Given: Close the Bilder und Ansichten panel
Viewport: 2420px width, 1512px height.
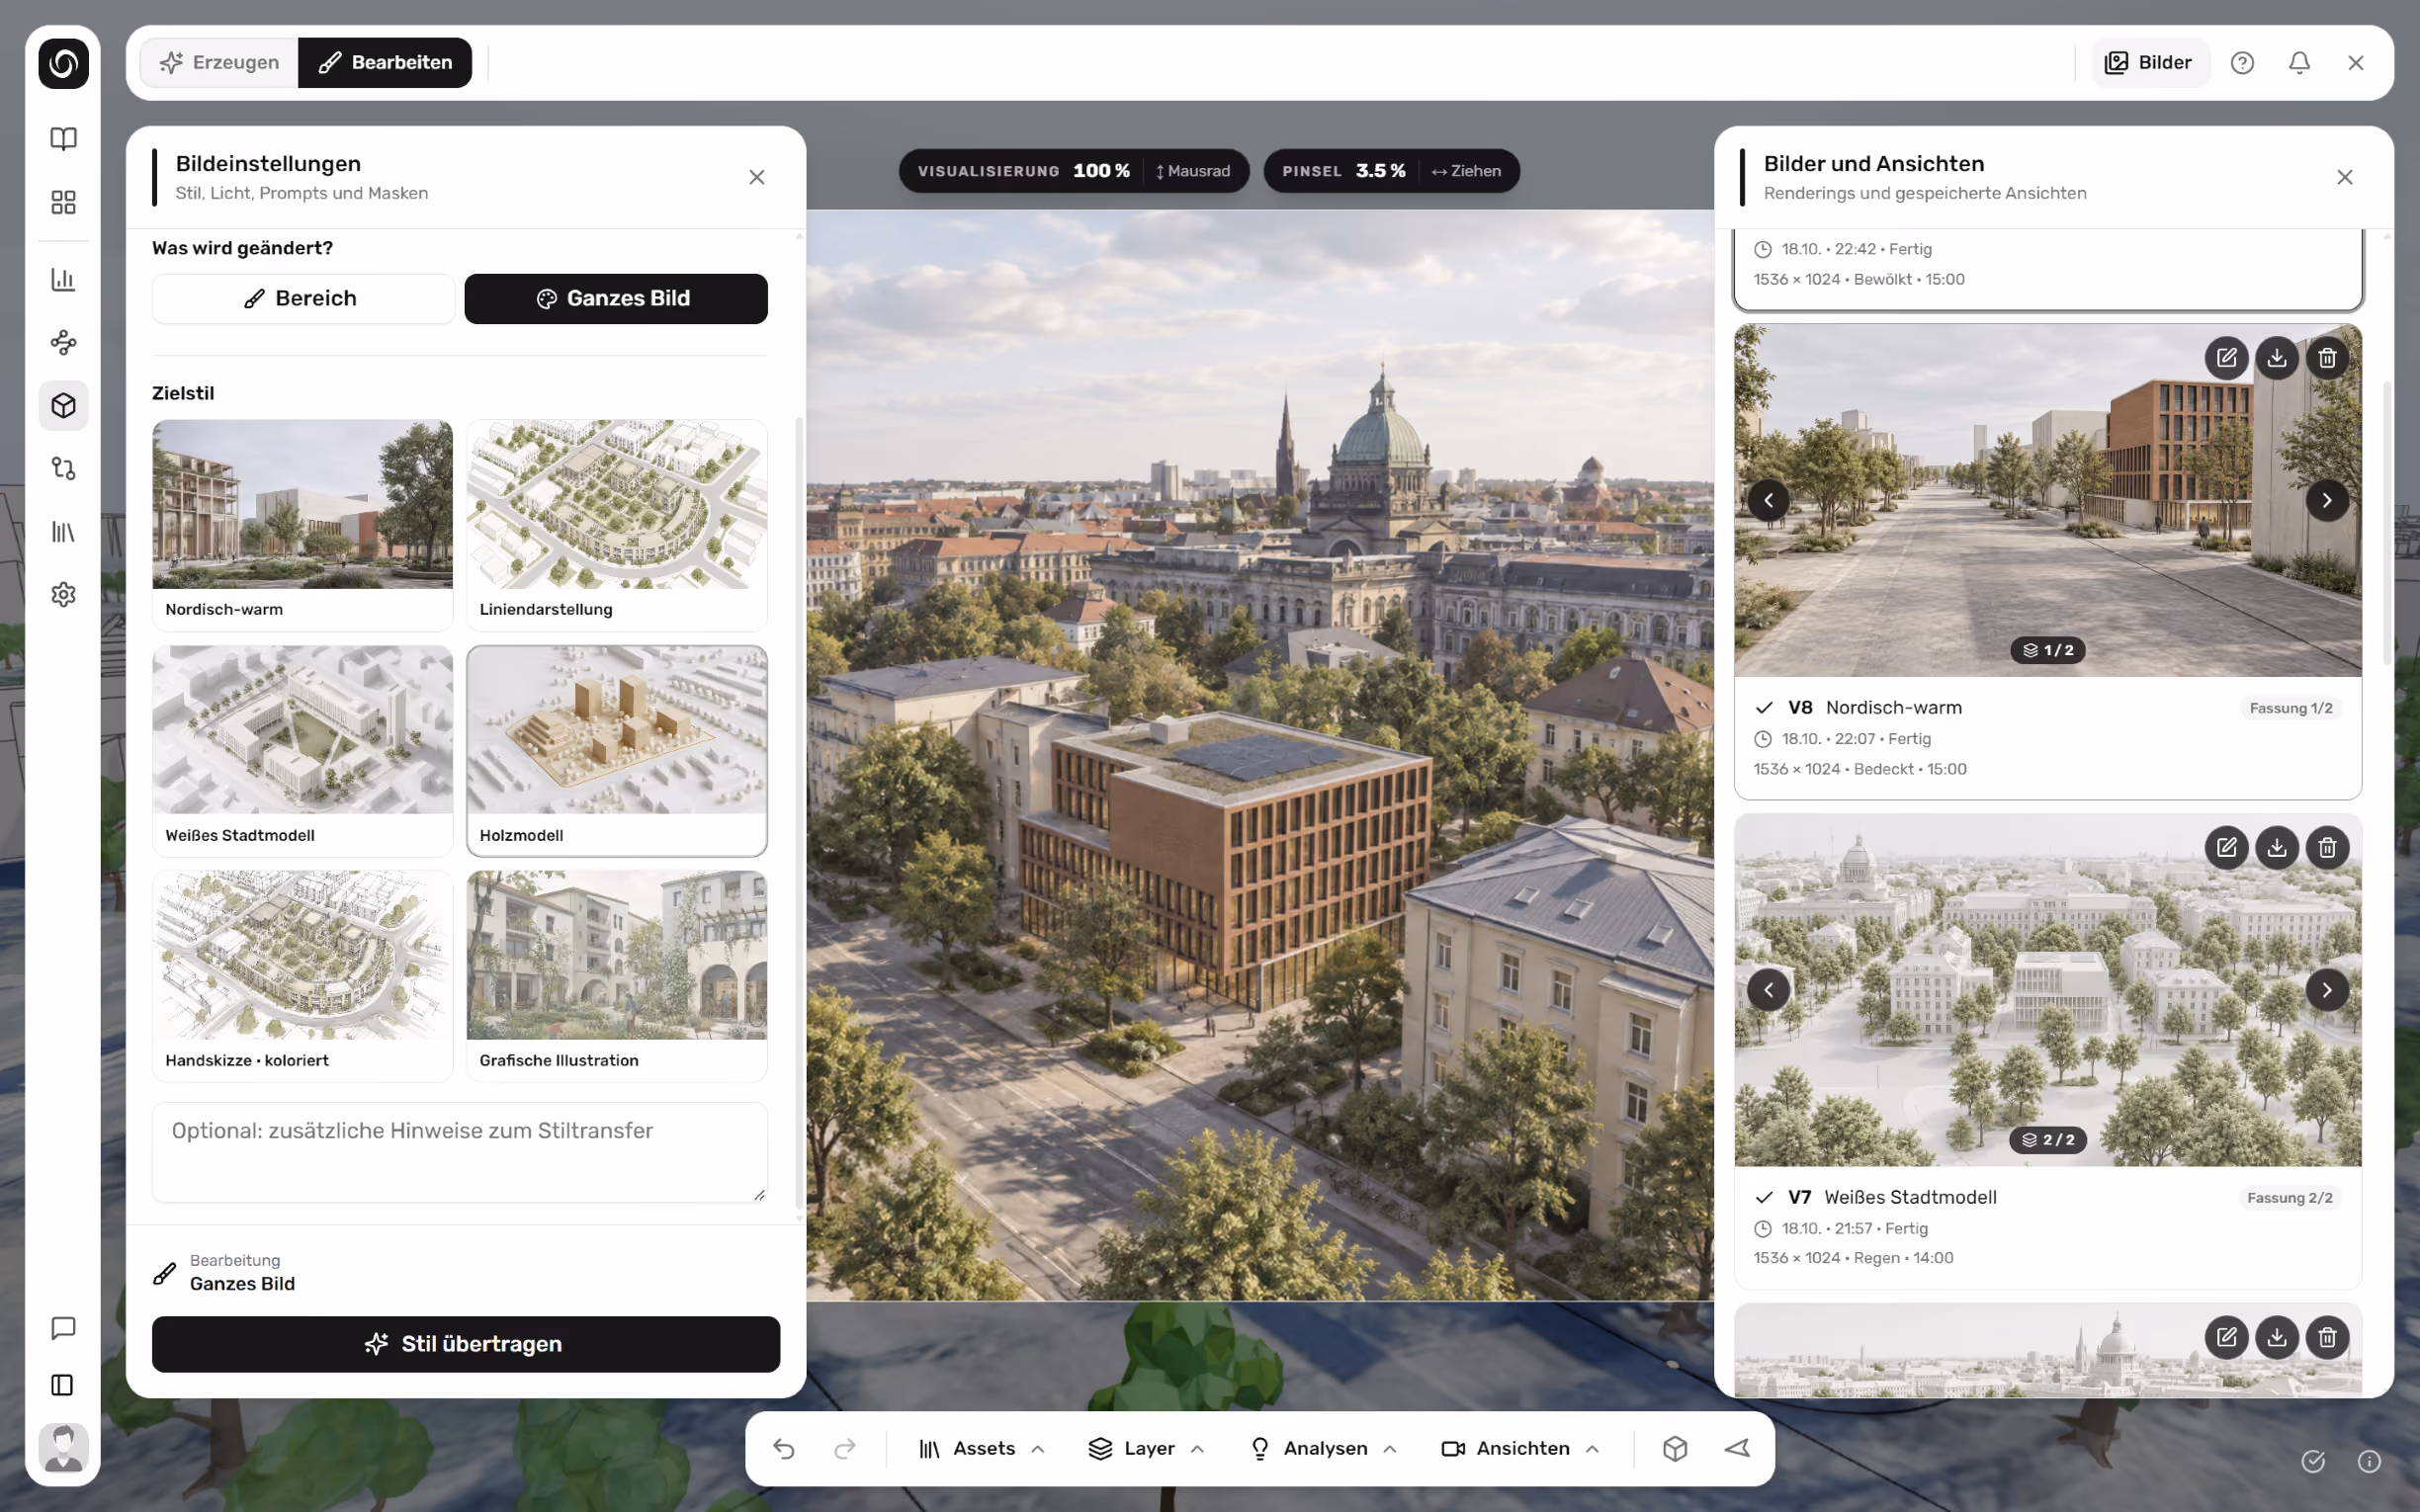Looking at the screenshot, I should coord(2344,177).
